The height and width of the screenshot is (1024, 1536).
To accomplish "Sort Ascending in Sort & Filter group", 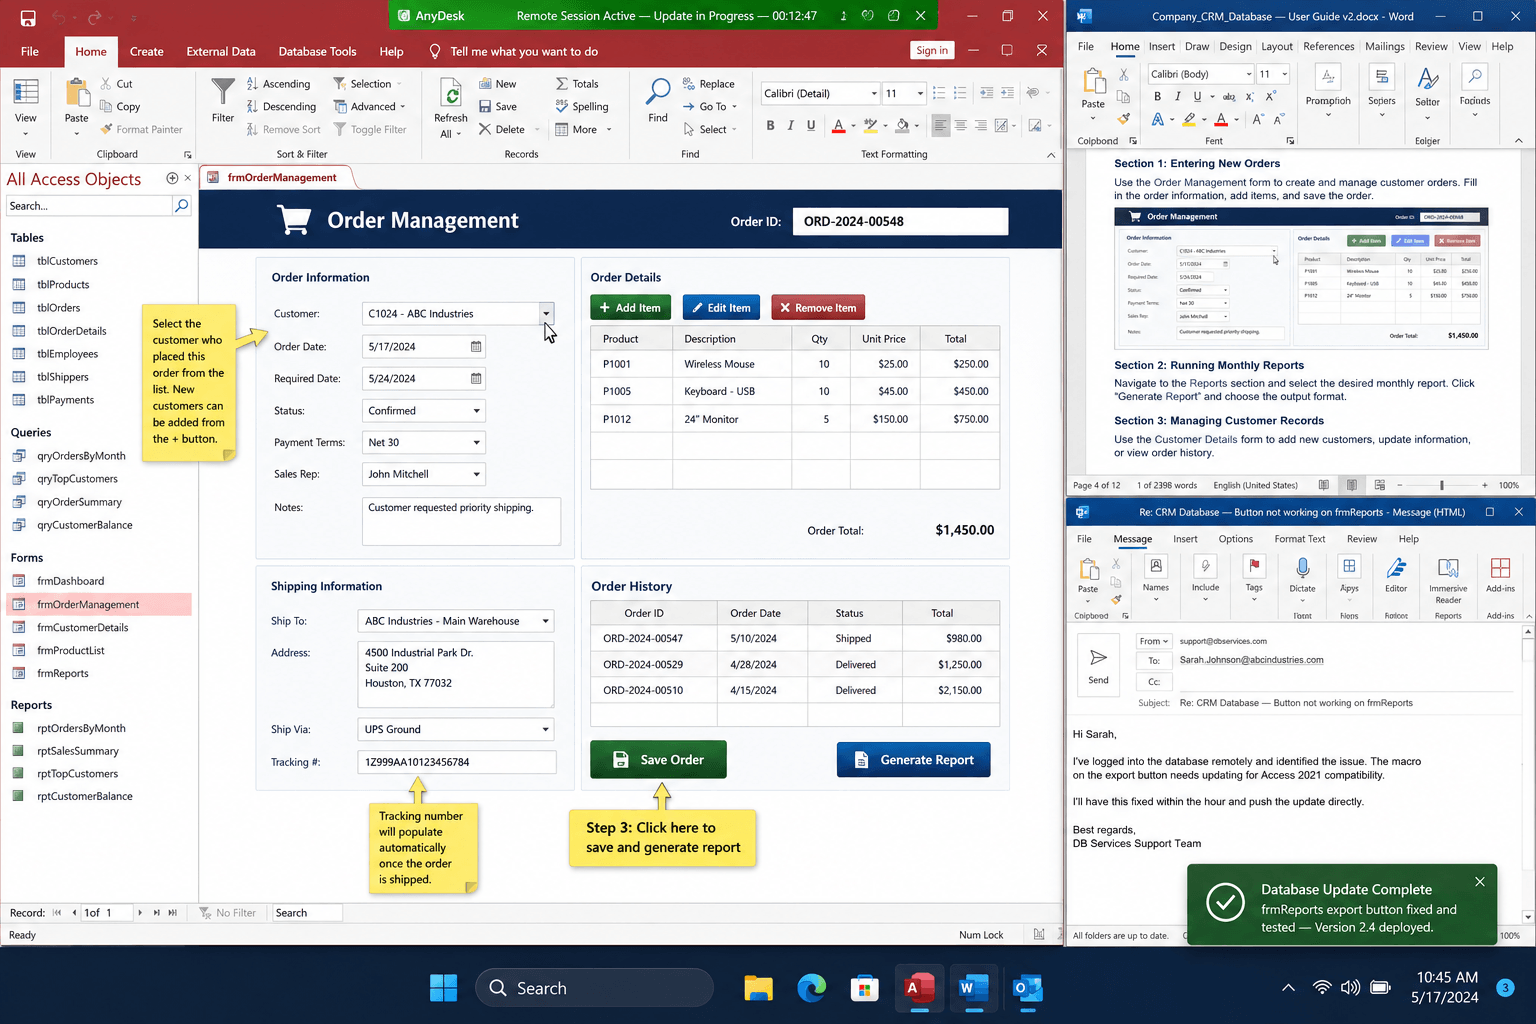I will [x=278, y=84].
